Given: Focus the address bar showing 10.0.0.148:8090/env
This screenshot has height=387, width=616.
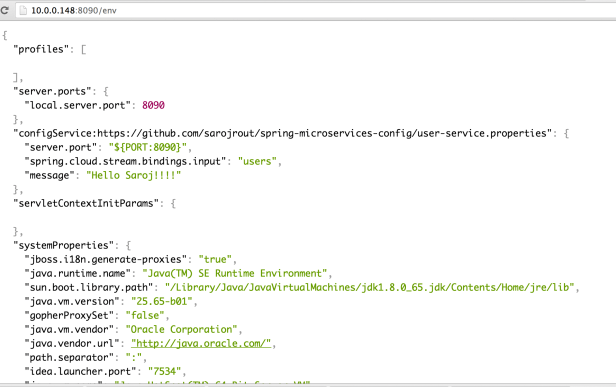Looking at the screenshot, I should 314,11.
